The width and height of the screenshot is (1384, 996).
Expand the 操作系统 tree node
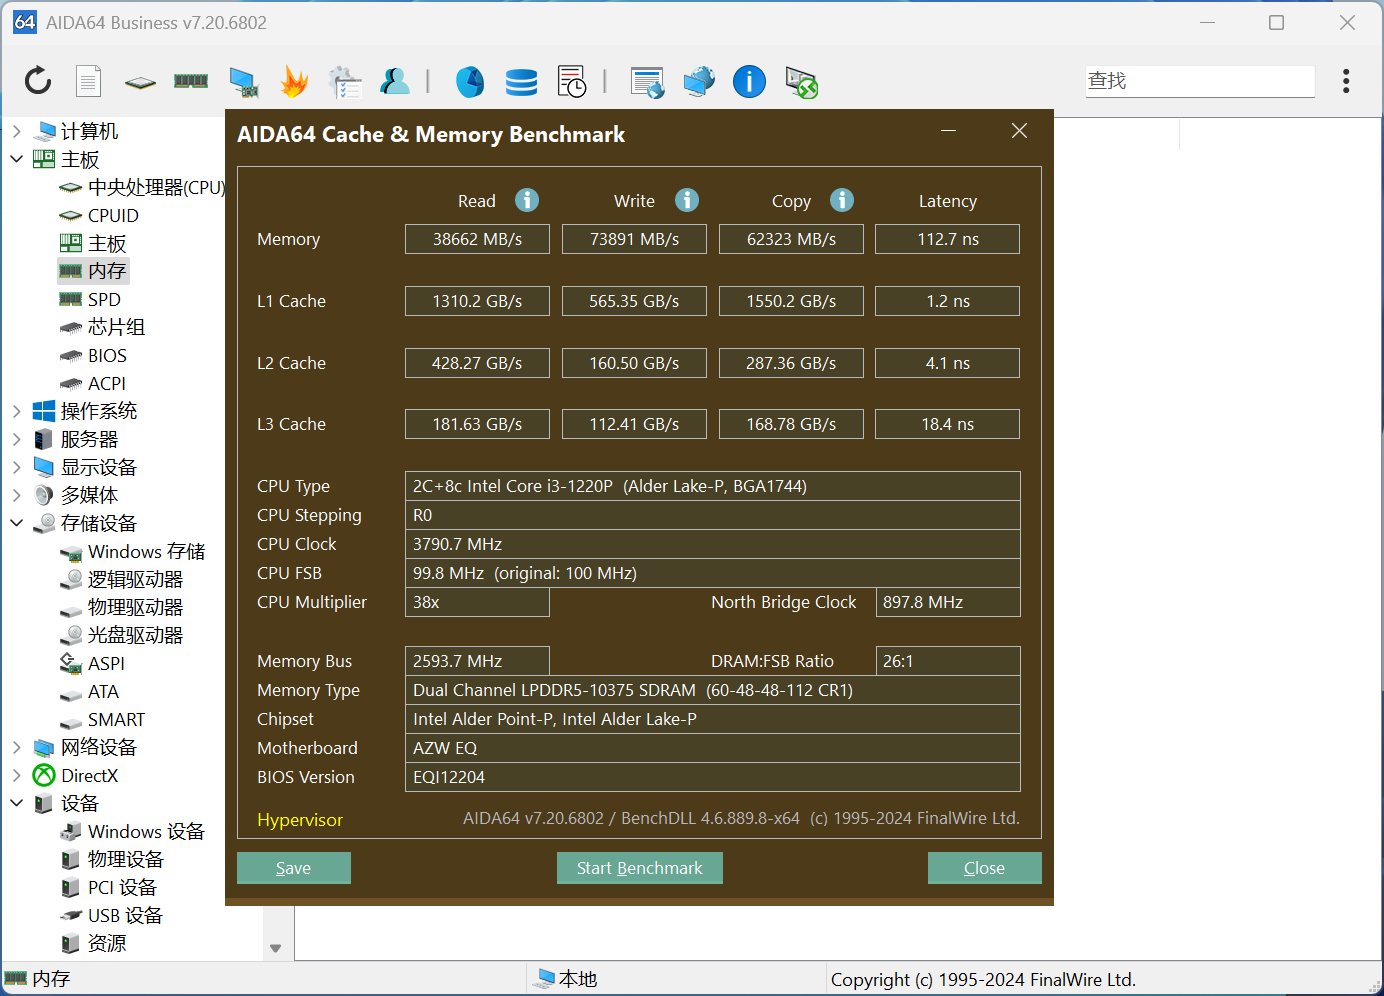[17, 411]
